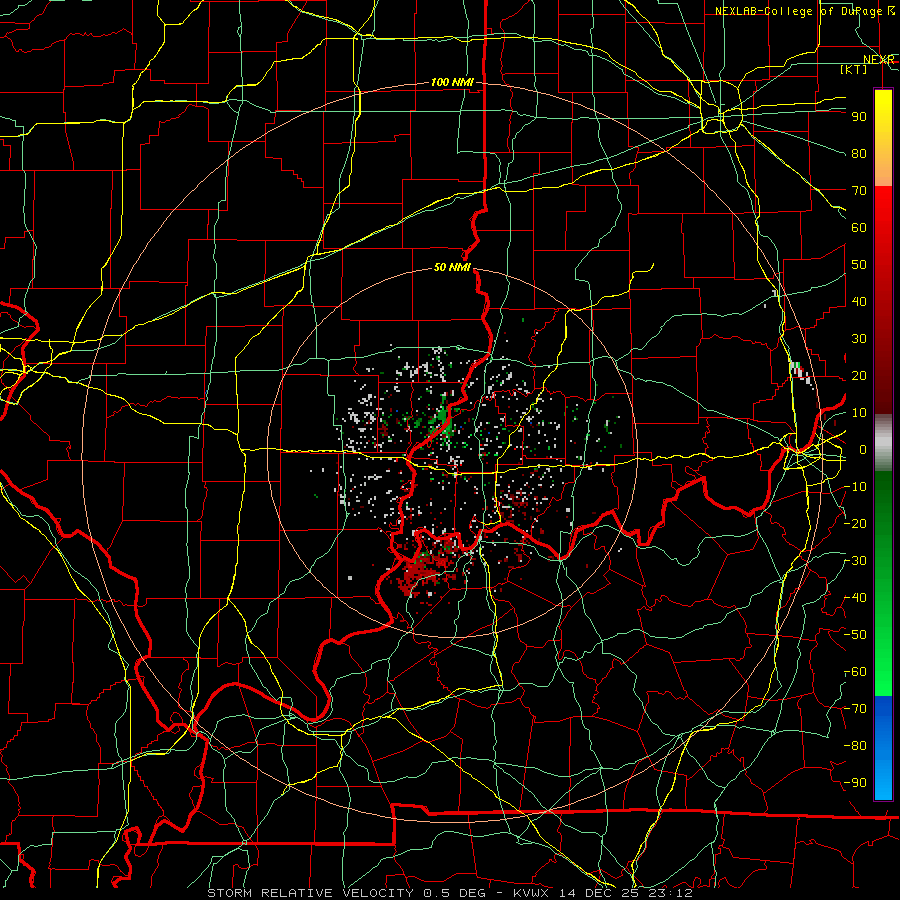Viewport: 900px width, 900px height.
Task: Click the 30 value on the velocity scale
Action: click(x=859, y=339)
